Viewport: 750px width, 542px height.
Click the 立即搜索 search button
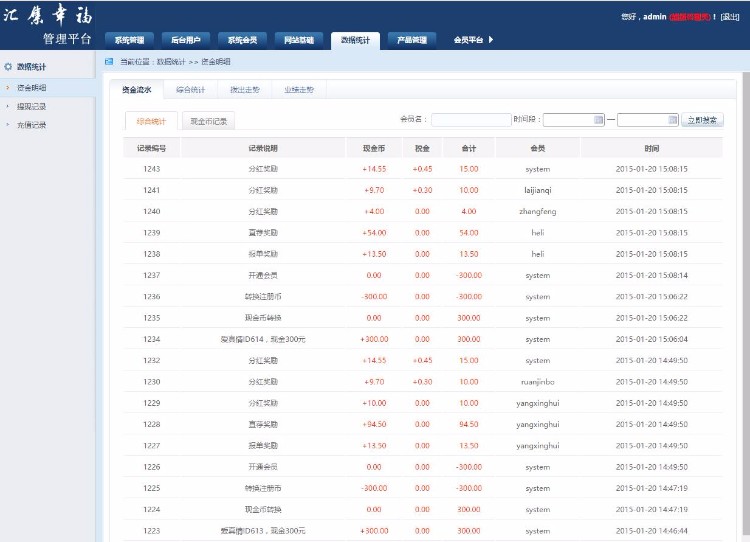(702, 120)
